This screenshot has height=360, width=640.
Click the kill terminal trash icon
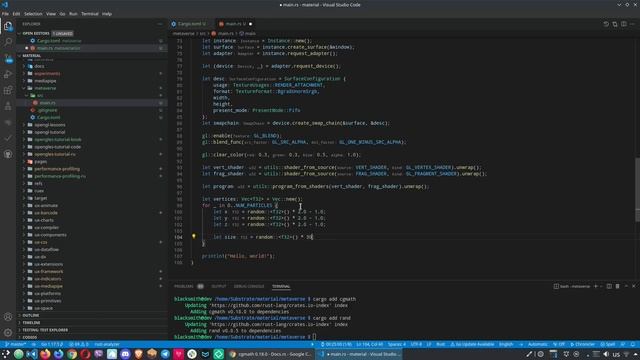(618, 286)
